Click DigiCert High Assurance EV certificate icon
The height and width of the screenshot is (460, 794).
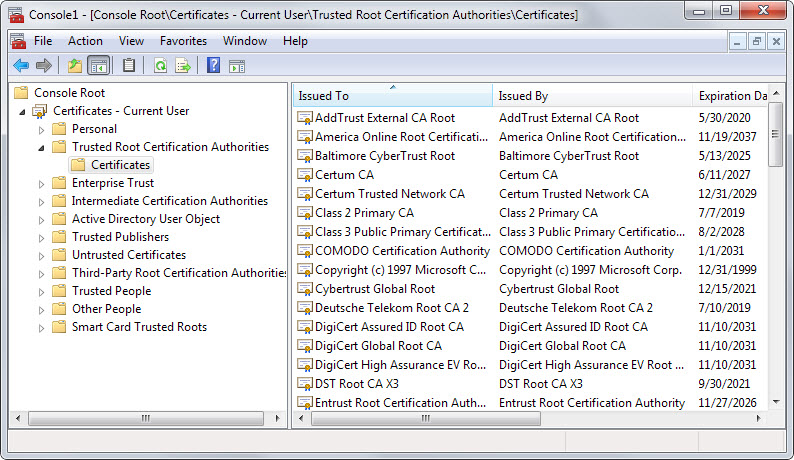click(x=305, y=365)
